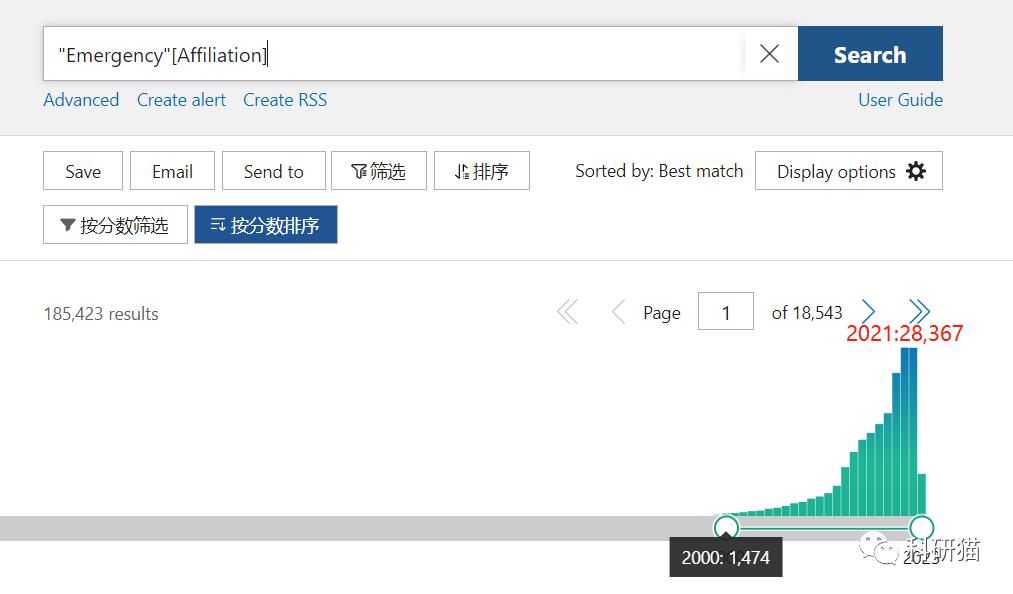
Task: Open the Advanced search link
Action: click(x=81, y=100)
